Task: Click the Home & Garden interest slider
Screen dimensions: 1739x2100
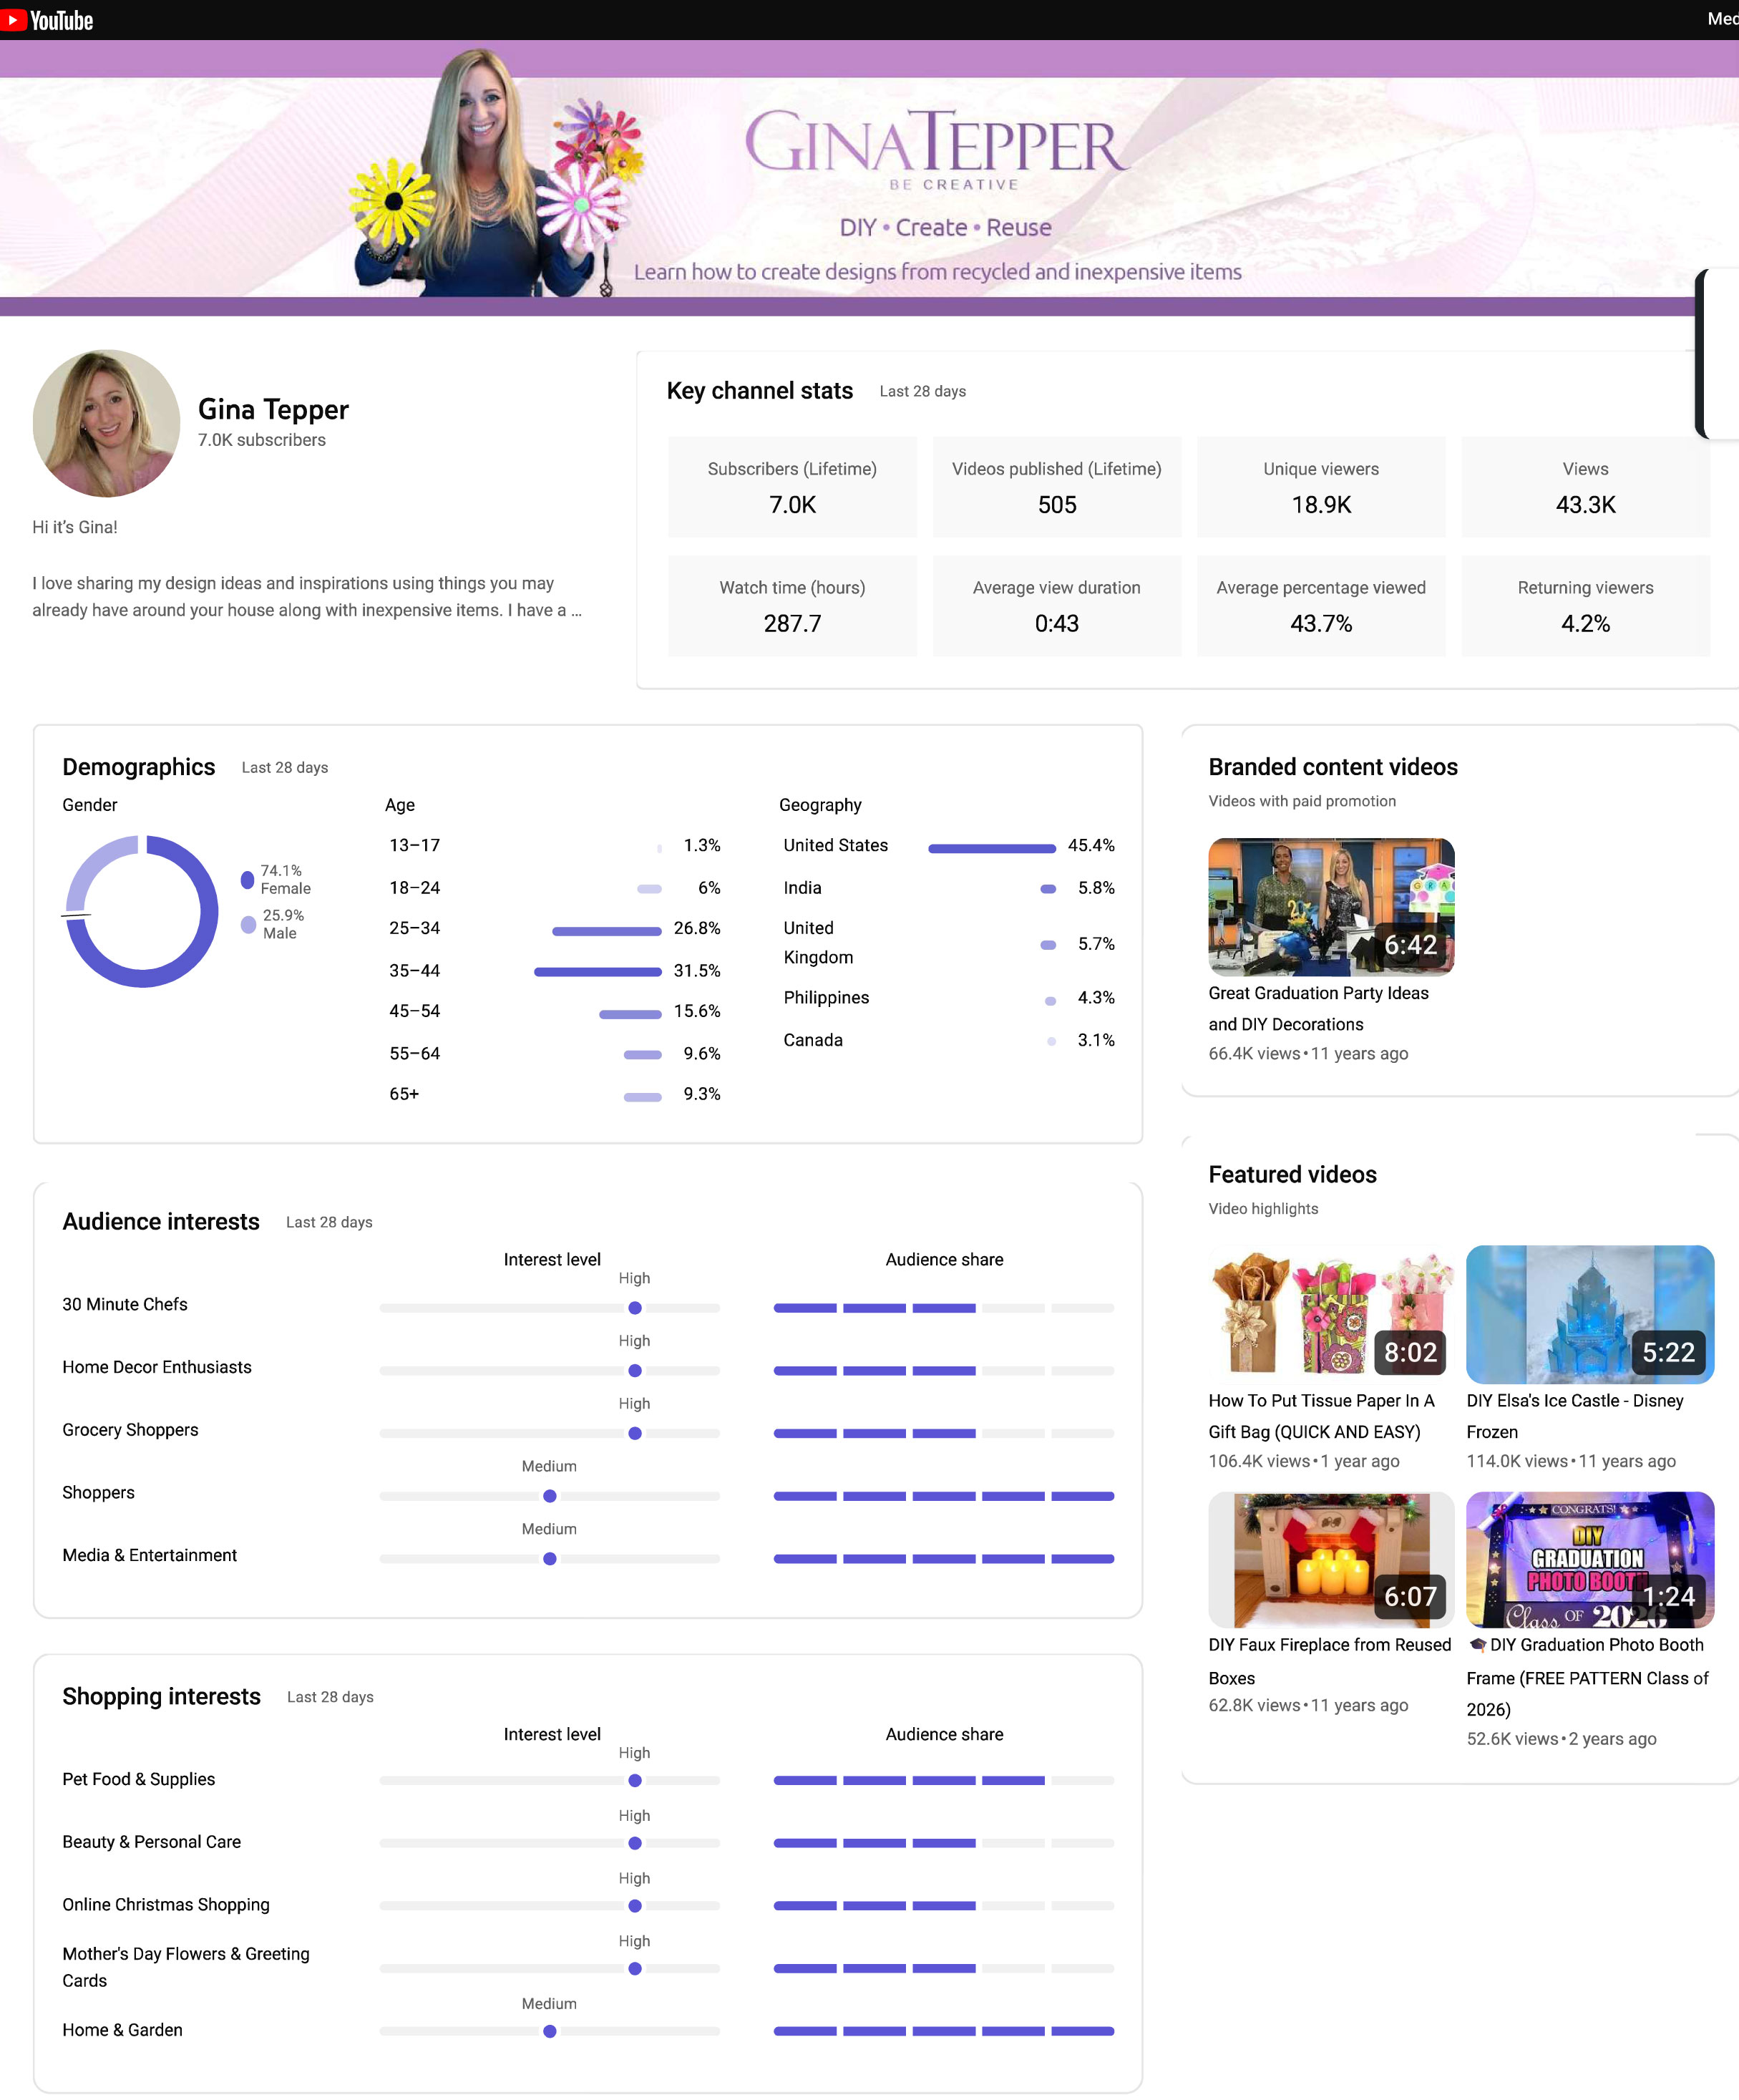Action: 549,2031
